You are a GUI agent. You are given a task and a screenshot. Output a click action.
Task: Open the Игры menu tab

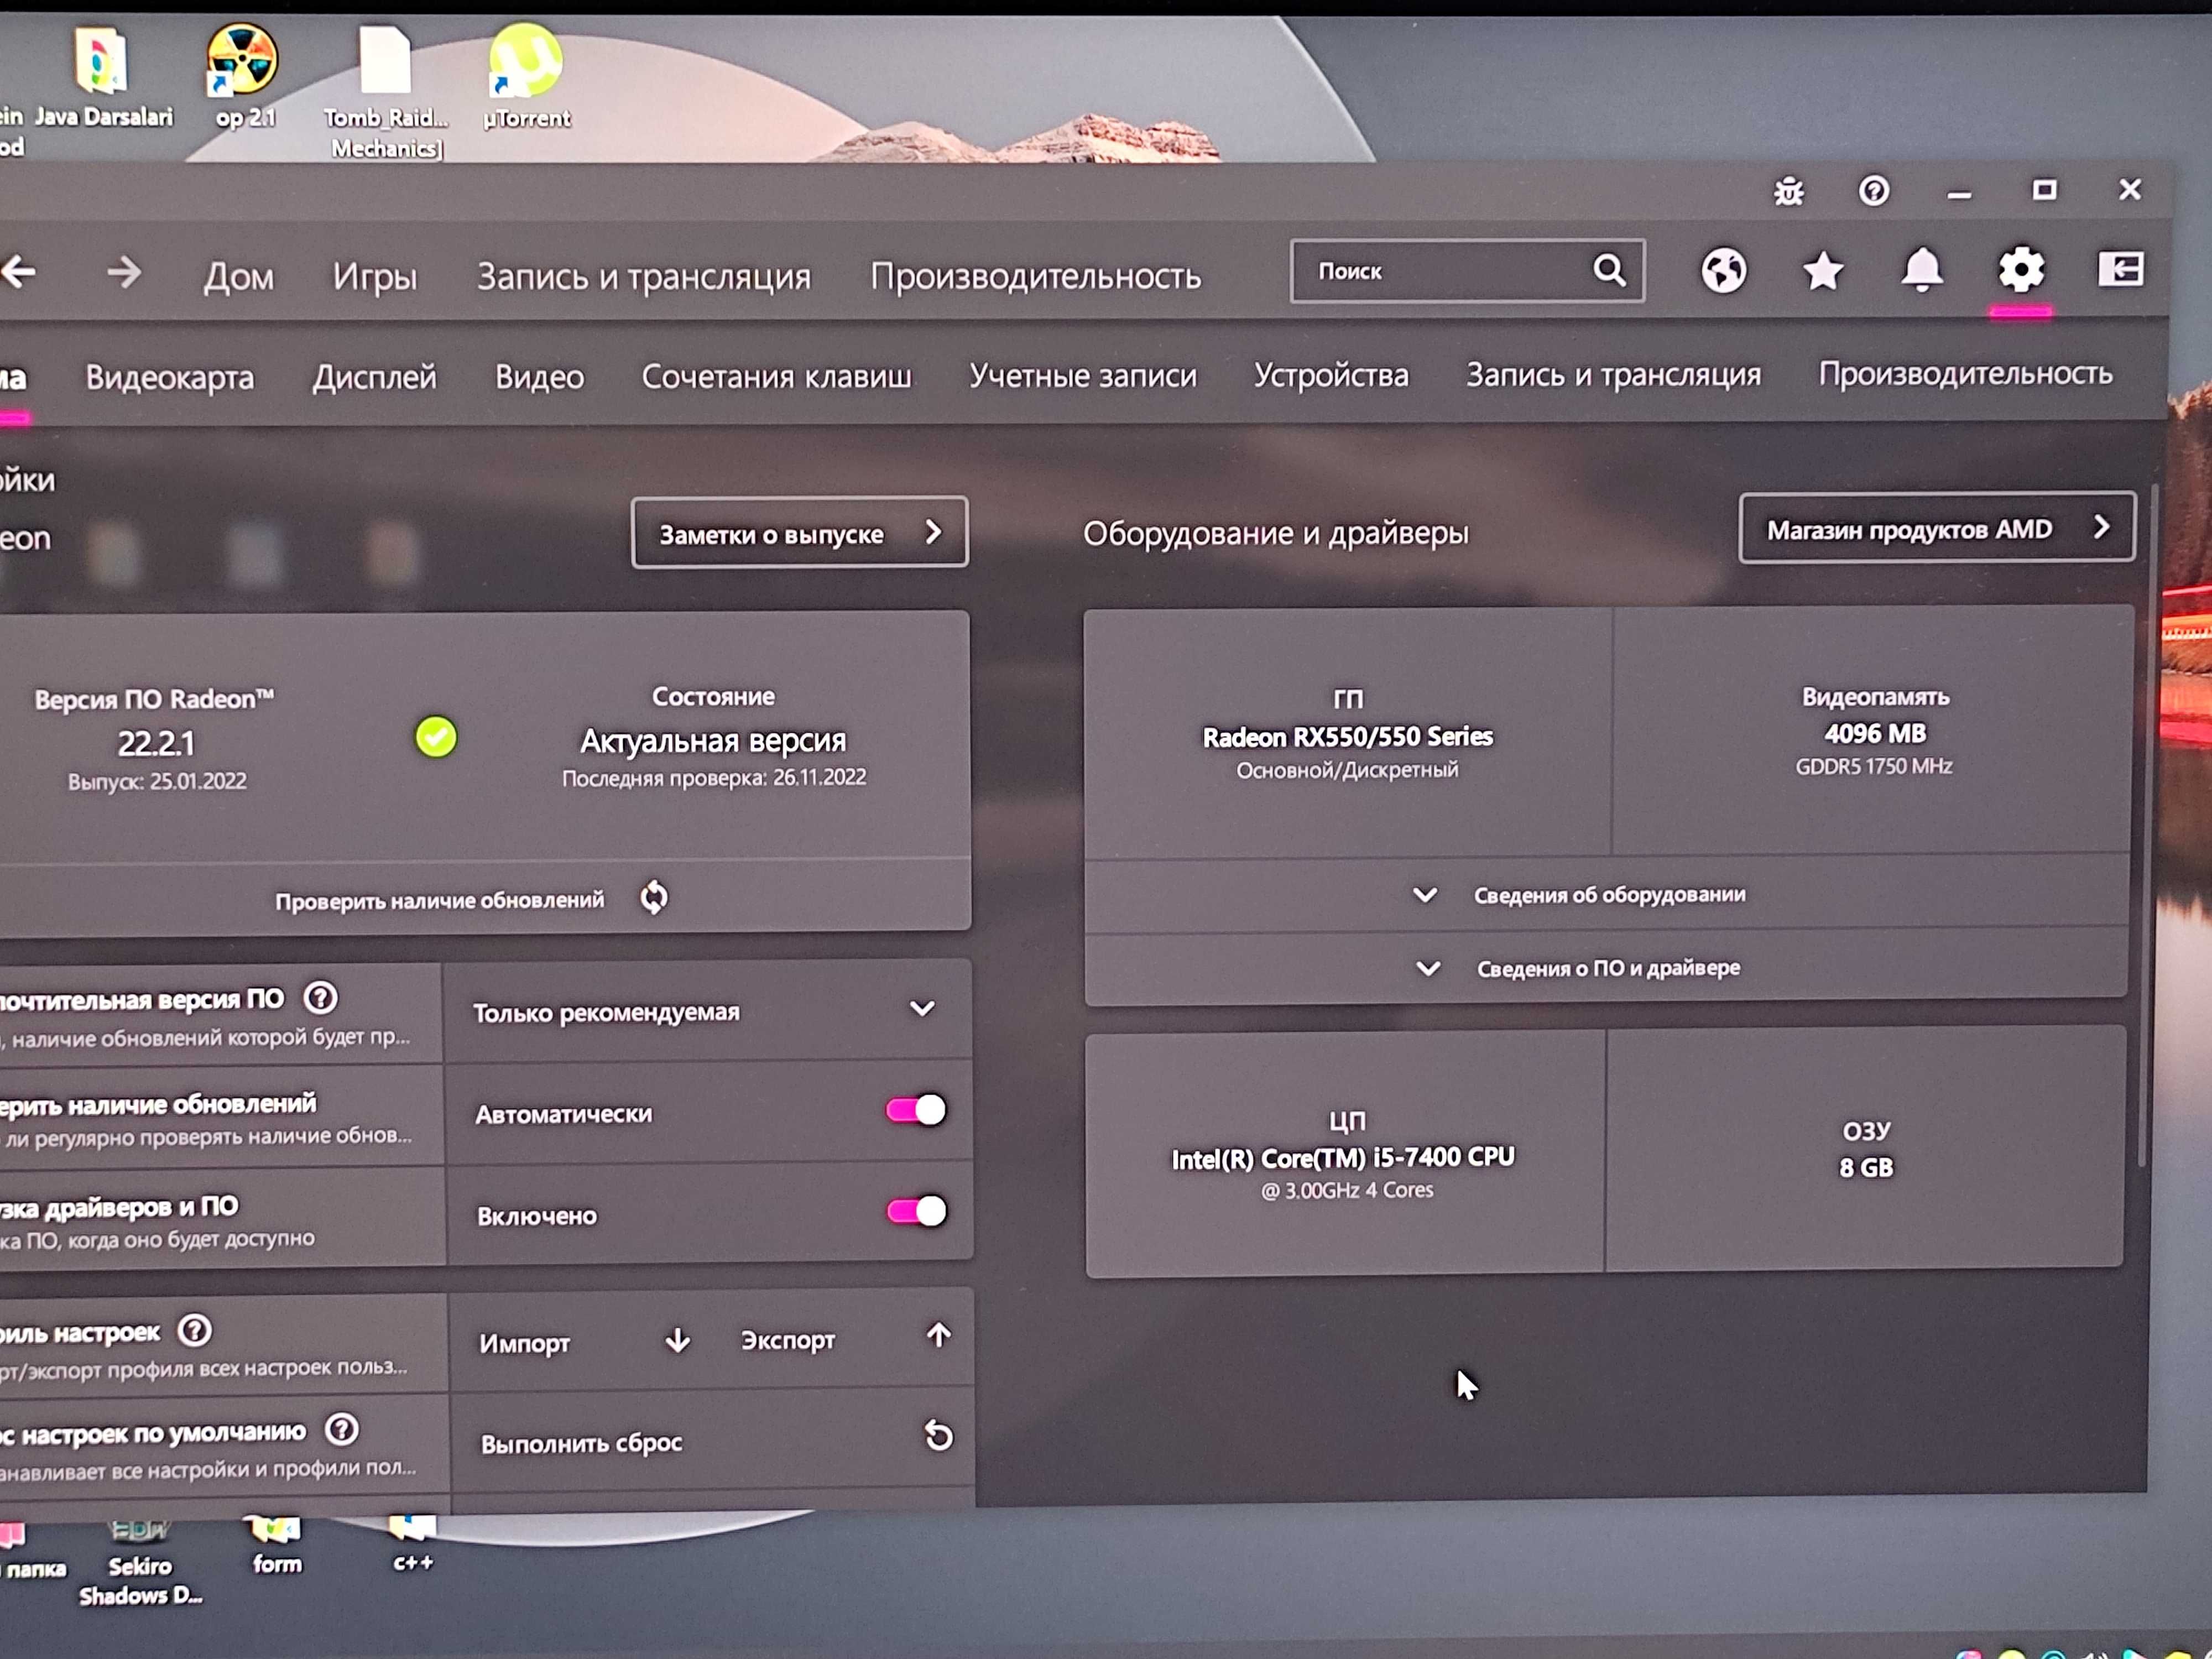click(374, 276)
